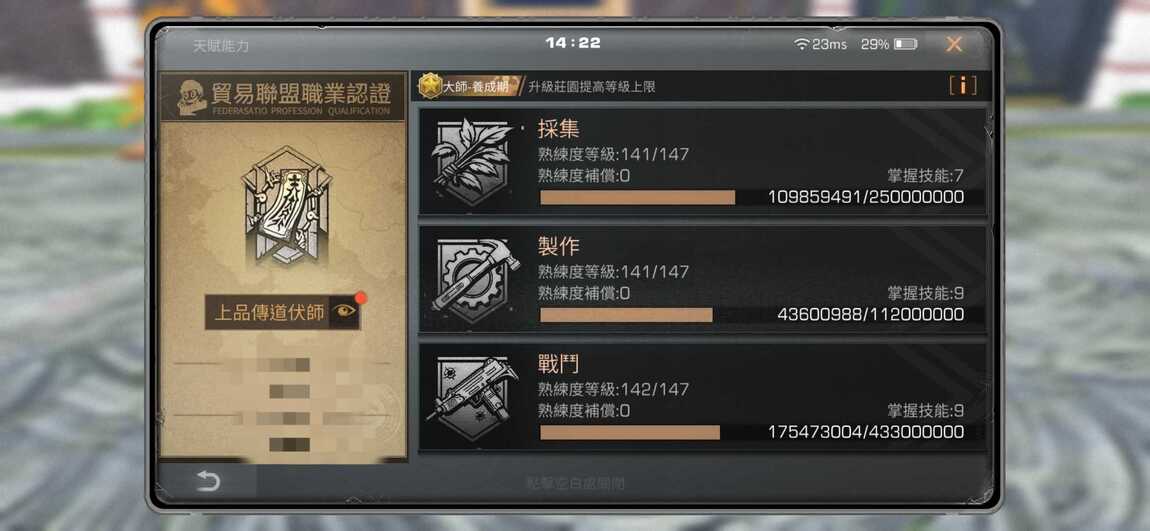Click the trade federation mascot logo
Image resolution: width=1150 pixels, height=531 pixels.
191,97
